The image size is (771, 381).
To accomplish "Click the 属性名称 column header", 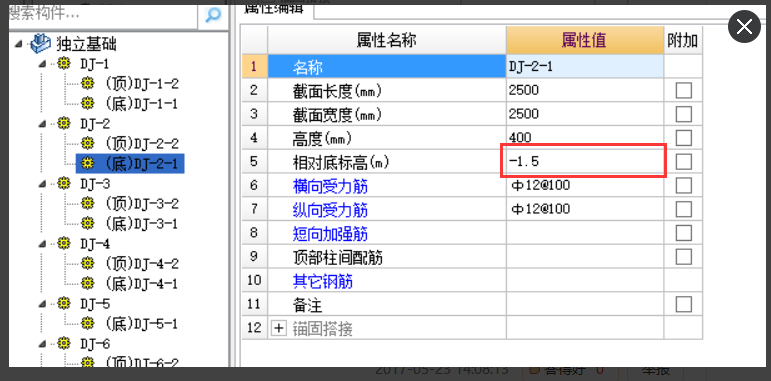I will (386, 40).
